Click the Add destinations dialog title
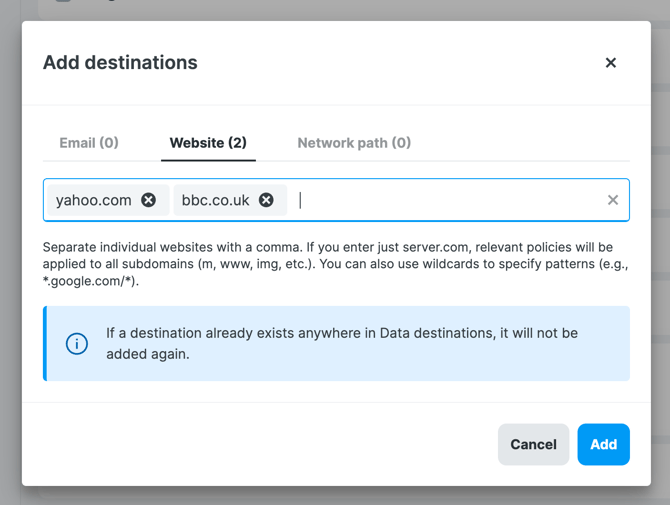 [120, 63]
